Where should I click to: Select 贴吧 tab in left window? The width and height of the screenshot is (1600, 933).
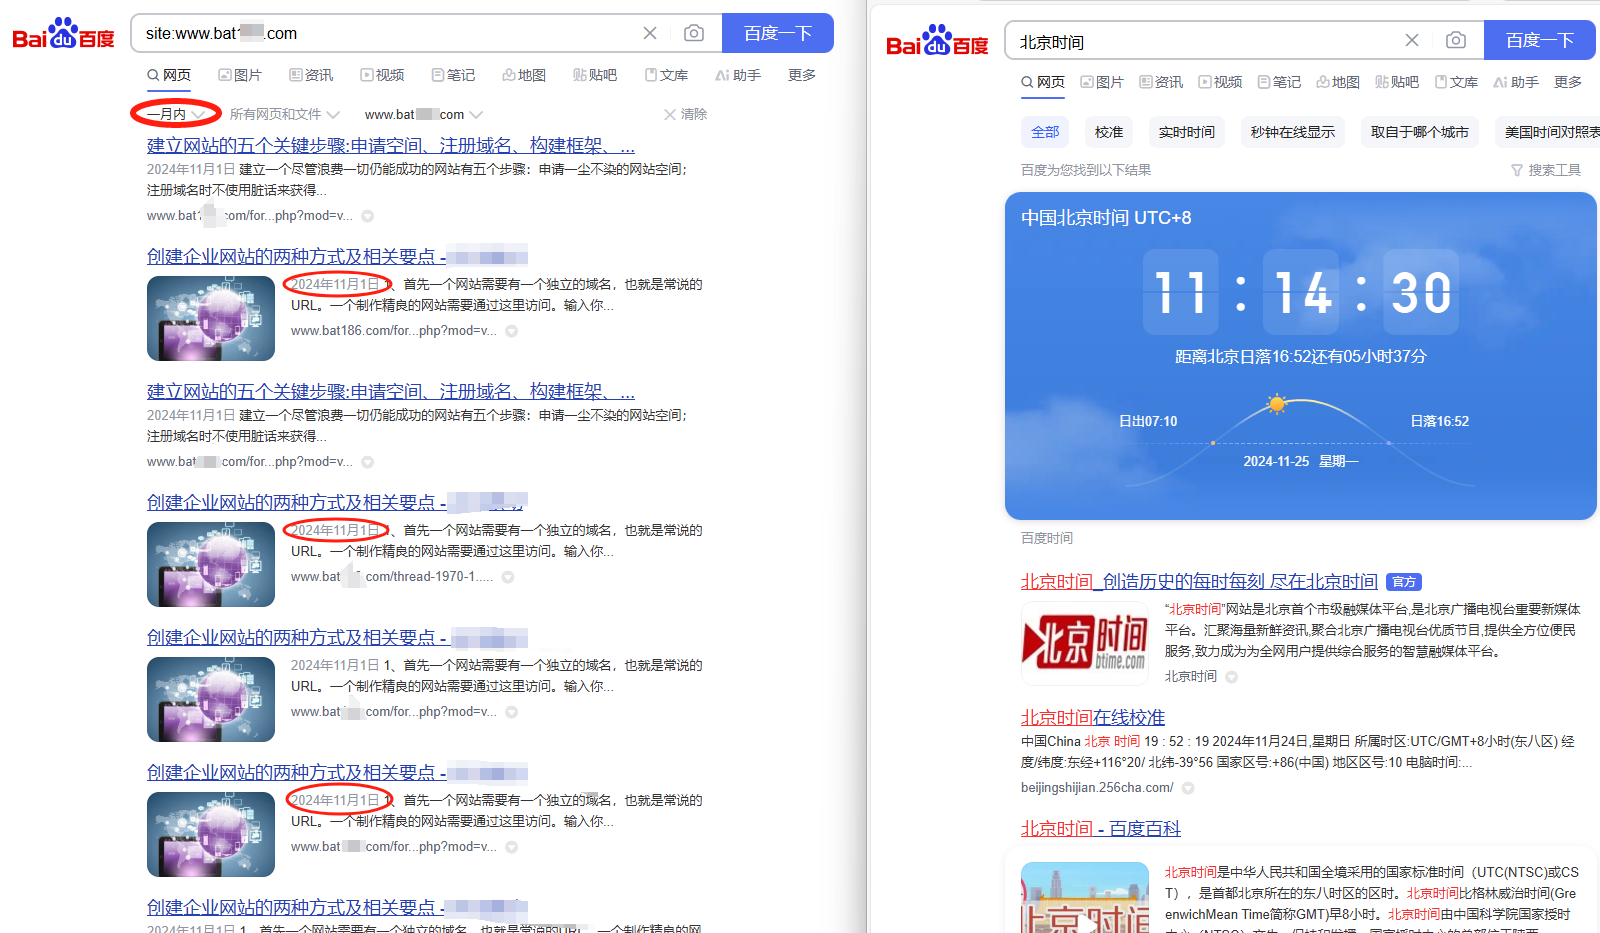pos(595,75)
